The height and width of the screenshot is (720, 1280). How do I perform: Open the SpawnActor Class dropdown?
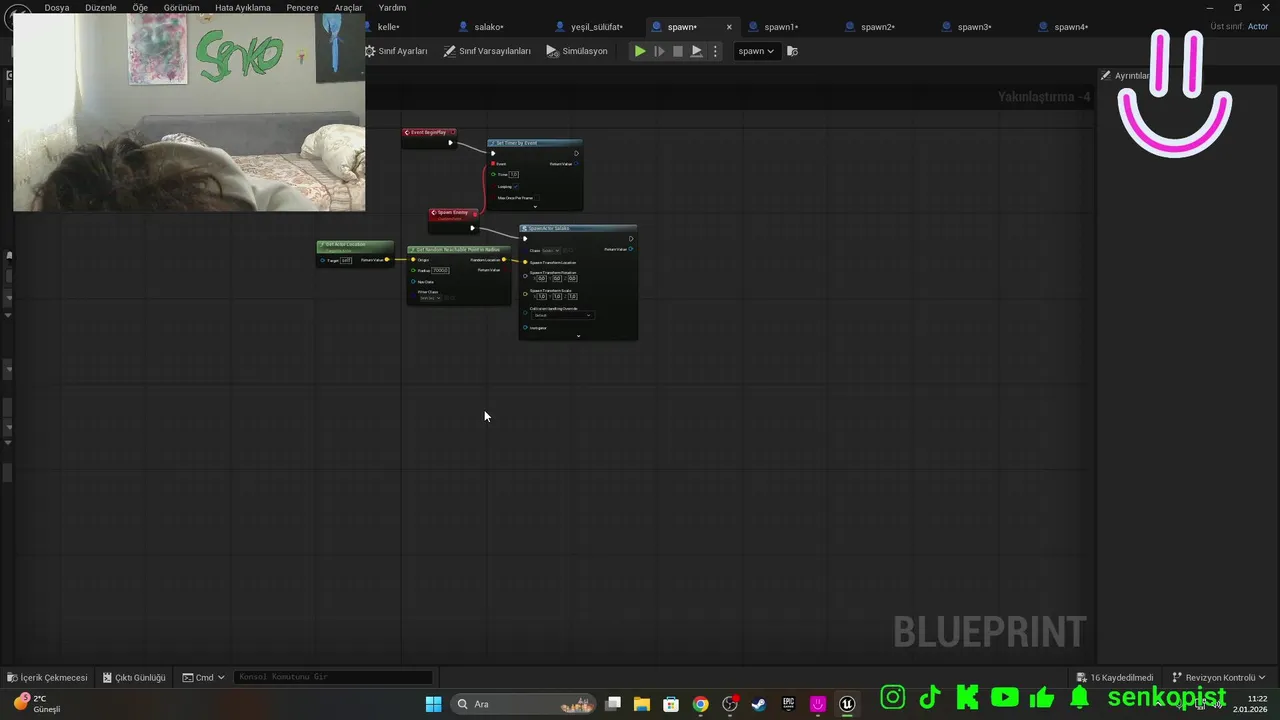tap(551, 251)
